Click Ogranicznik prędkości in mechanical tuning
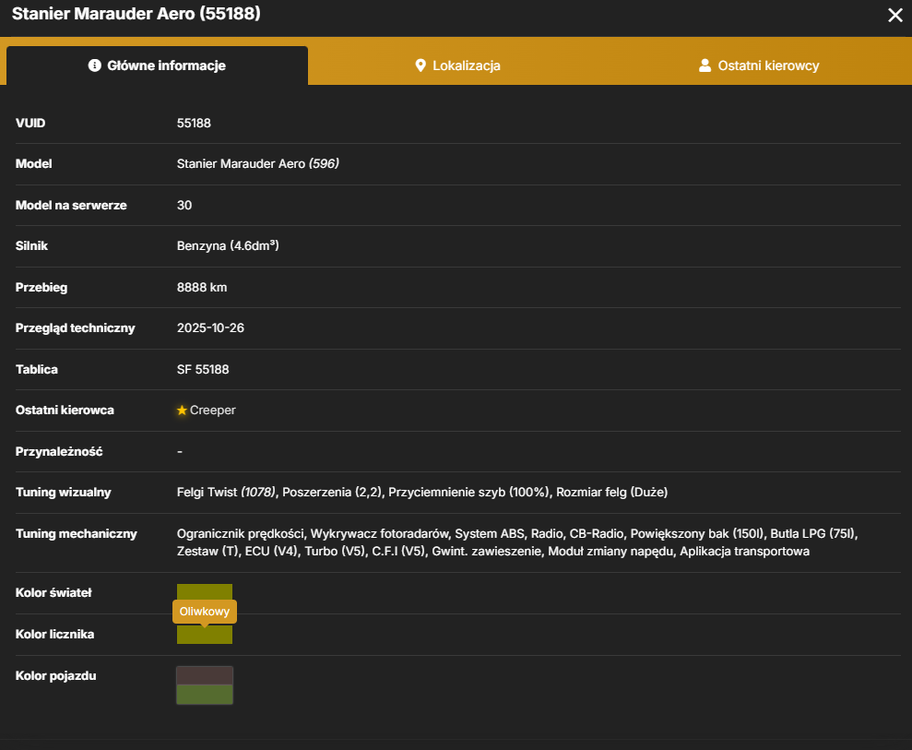The height and width of the screenshot is (750, 912). pyautogui.click(x=240, y=534)
